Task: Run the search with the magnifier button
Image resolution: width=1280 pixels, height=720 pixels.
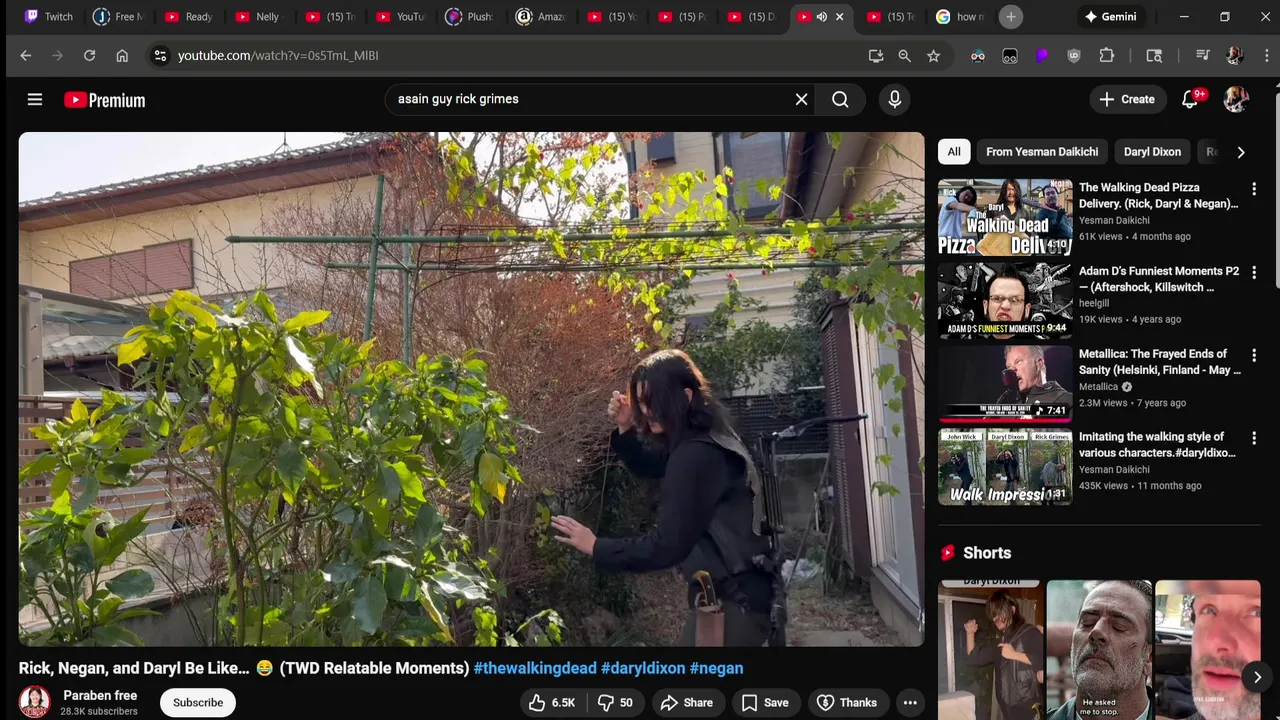Action: pos(840,99)
